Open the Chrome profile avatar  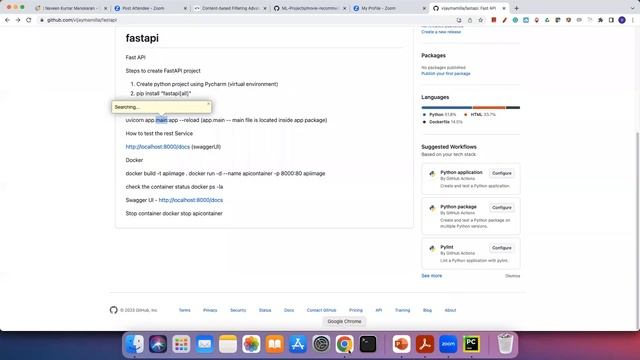pos(622,20)
